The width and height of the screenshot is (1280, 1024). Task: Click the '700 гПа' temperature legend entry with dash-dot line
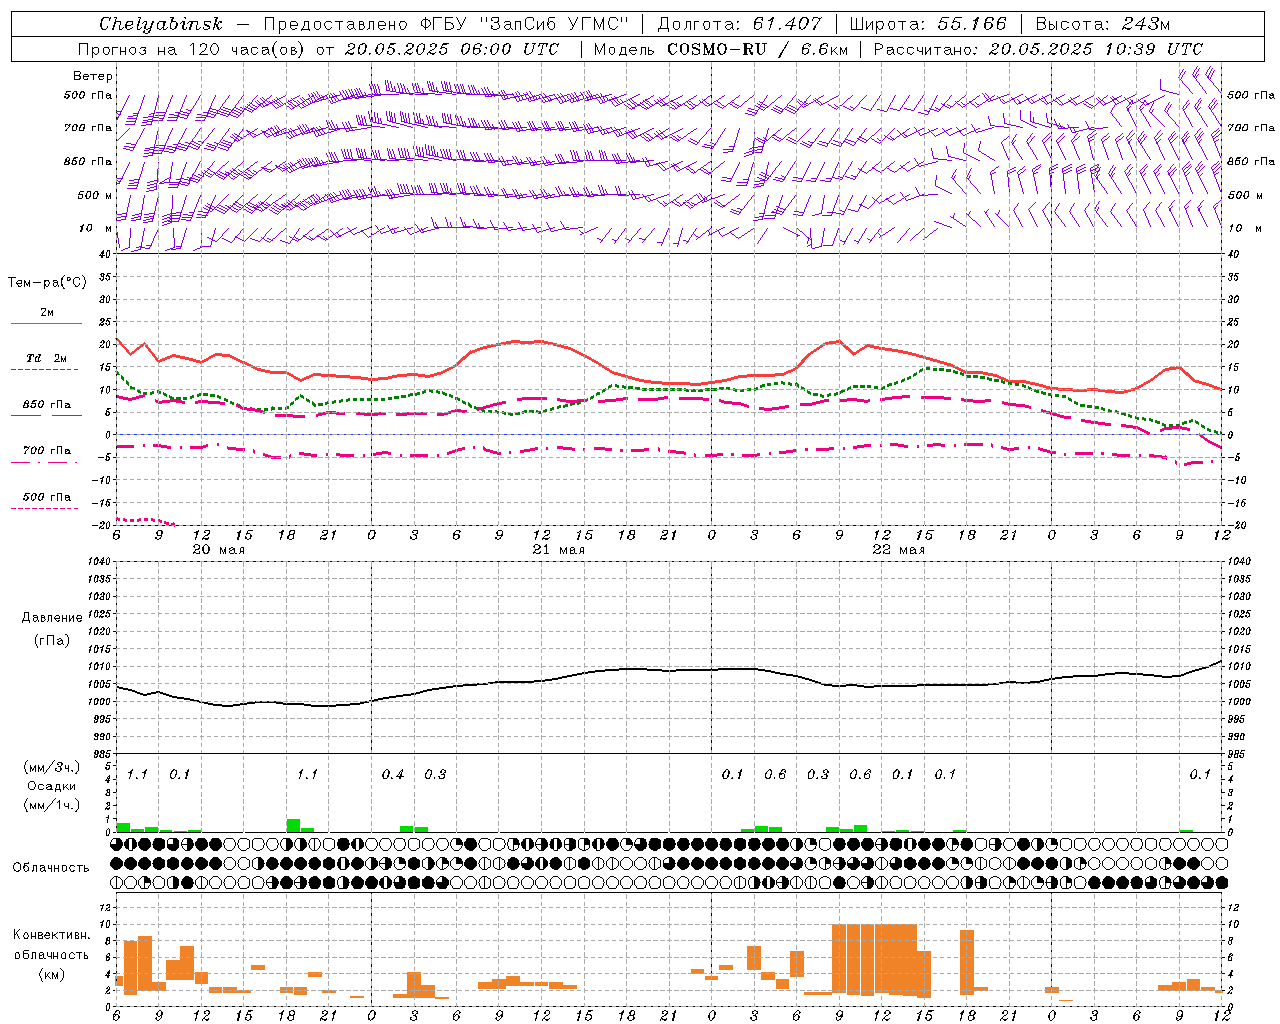click(47, 451)
